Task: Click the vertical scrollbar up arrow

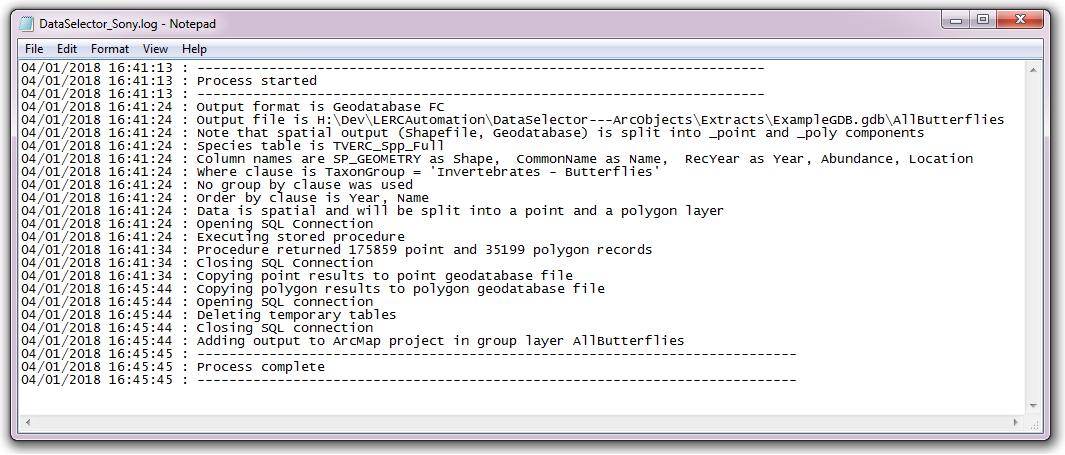Action: [1034, 69]
